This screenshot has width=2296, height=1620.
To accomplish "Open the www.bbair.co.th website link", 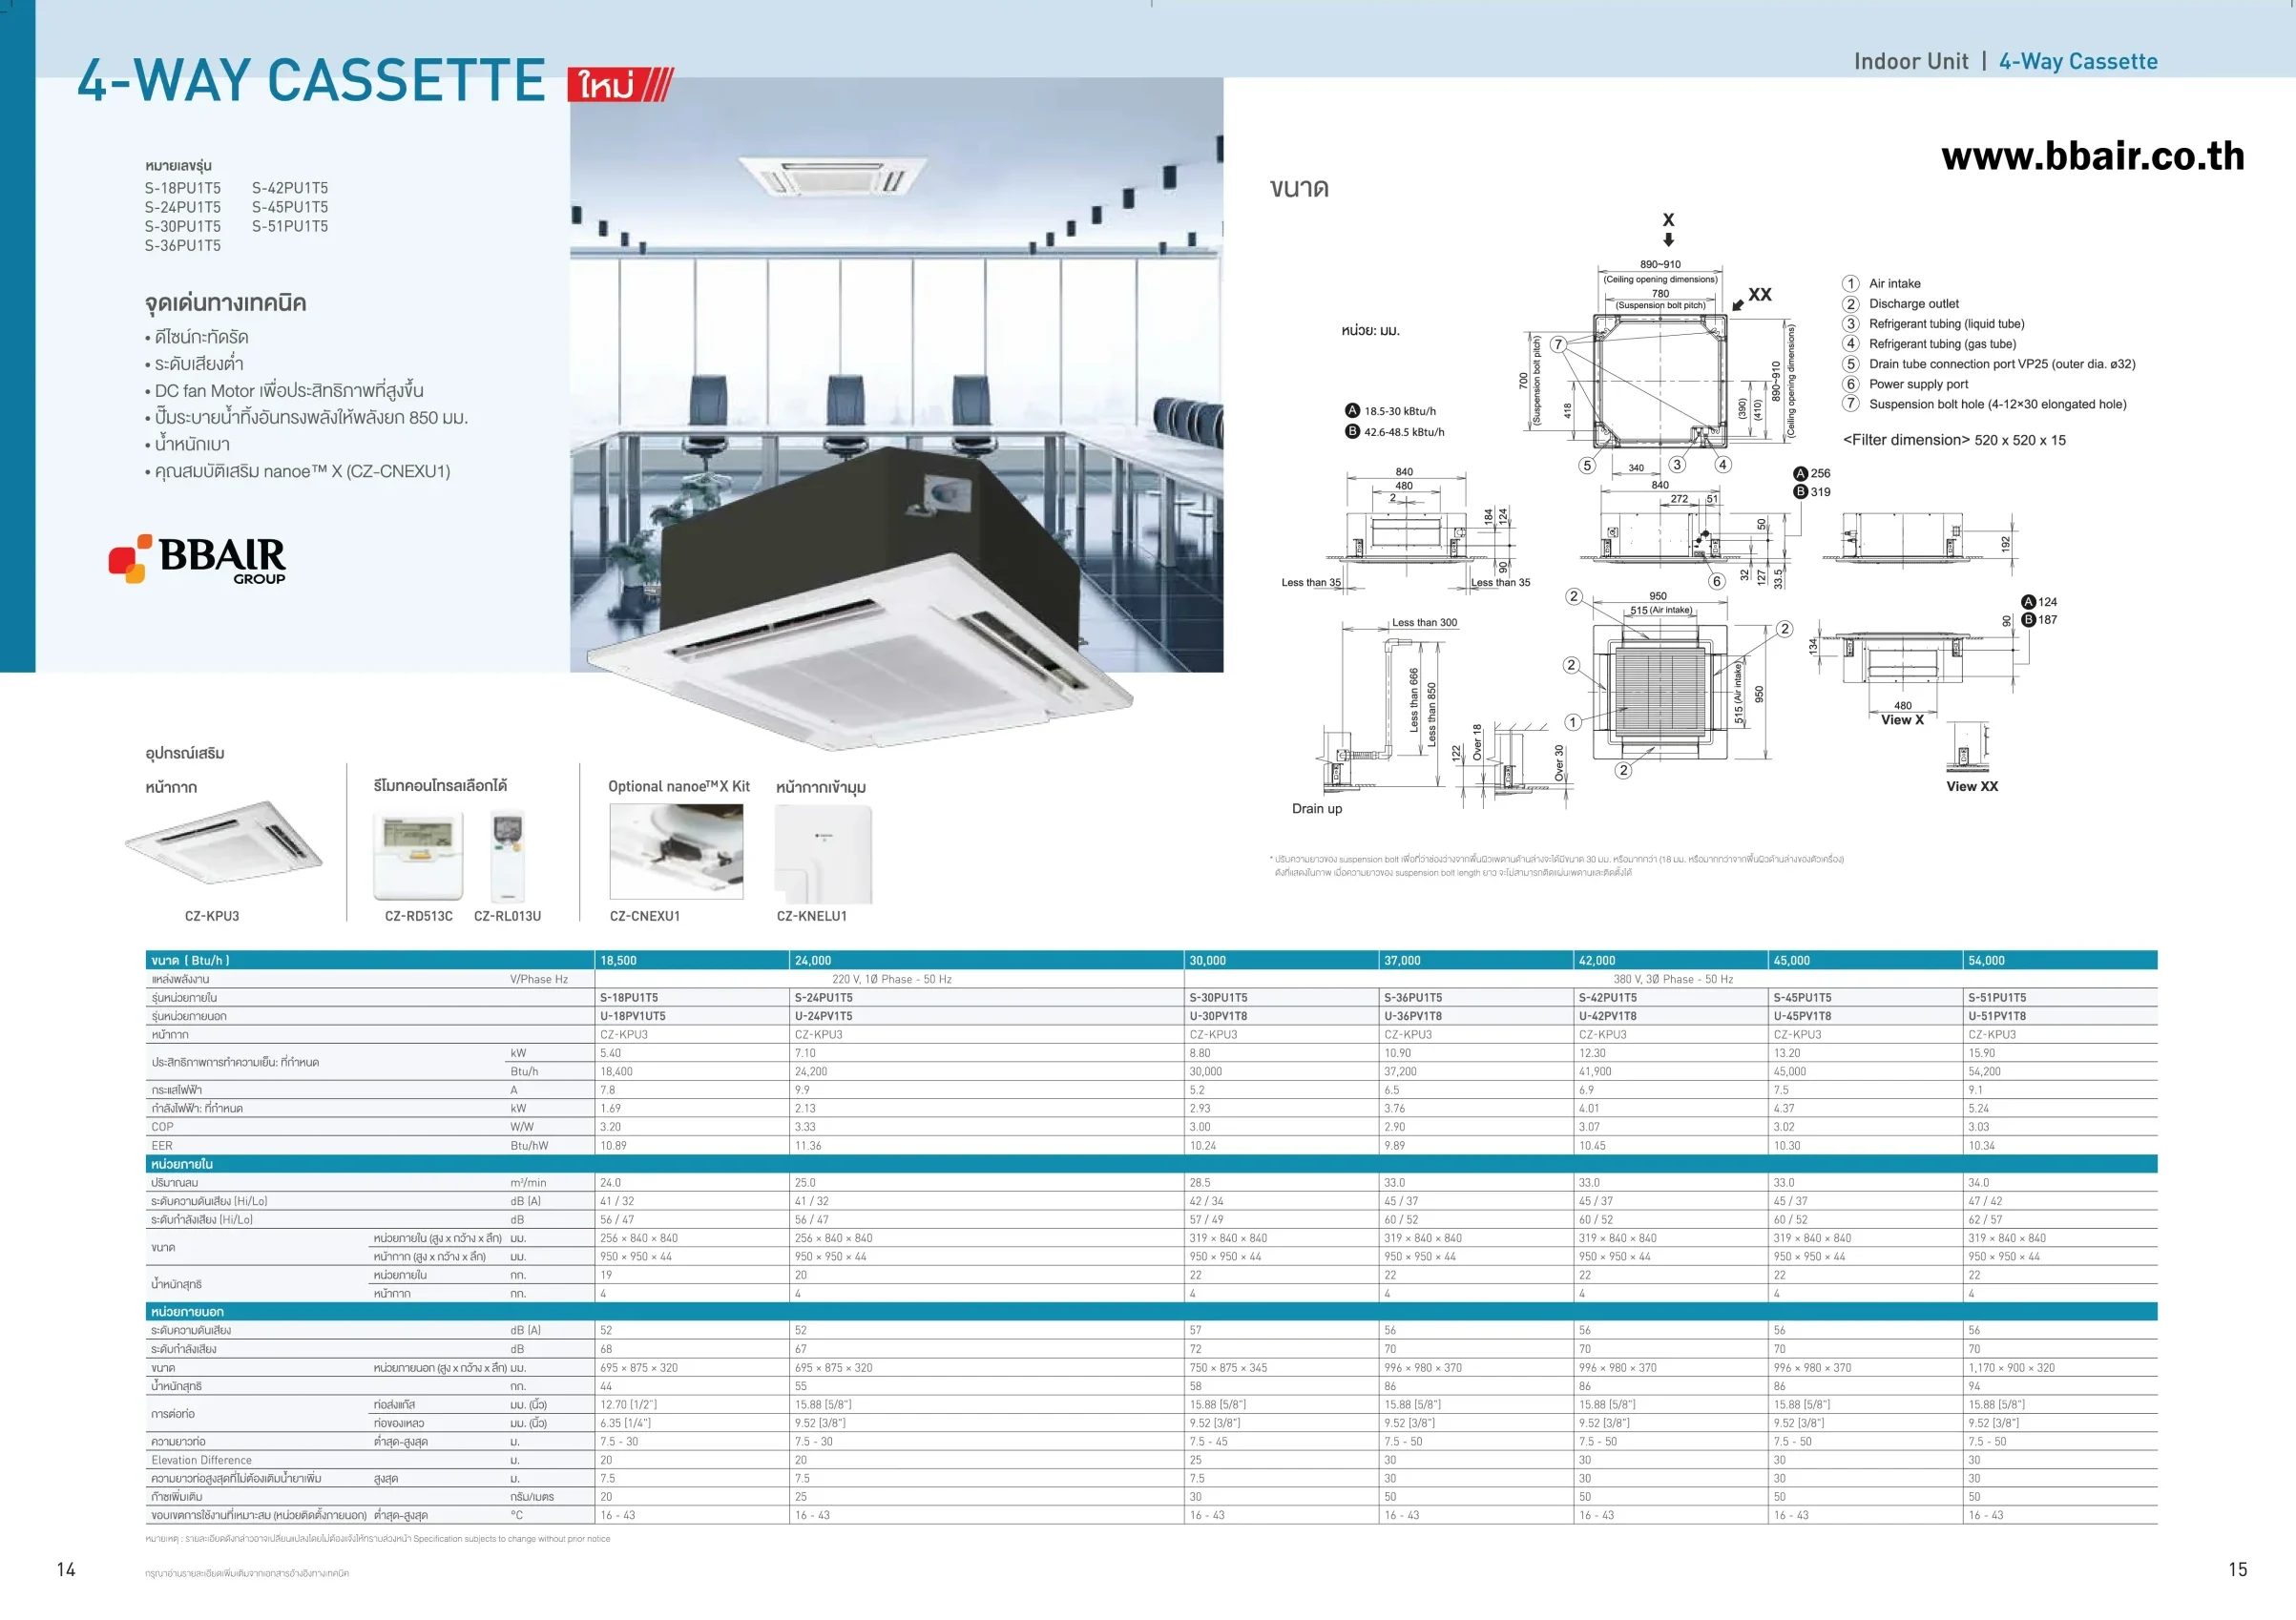I will [2092, 156].
